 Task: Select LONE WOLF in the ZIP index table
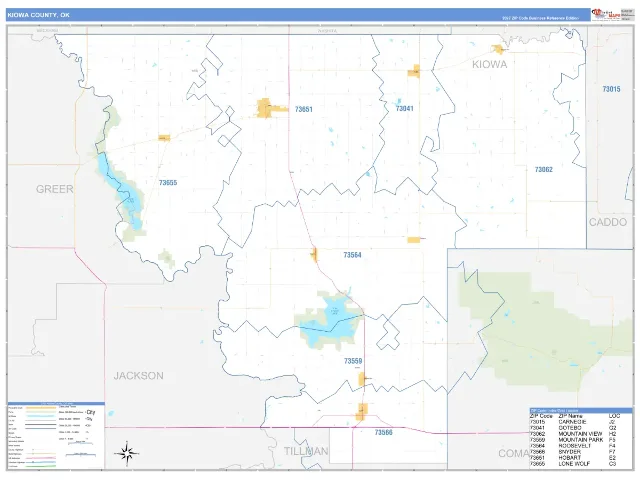click(x=574, y=464)
